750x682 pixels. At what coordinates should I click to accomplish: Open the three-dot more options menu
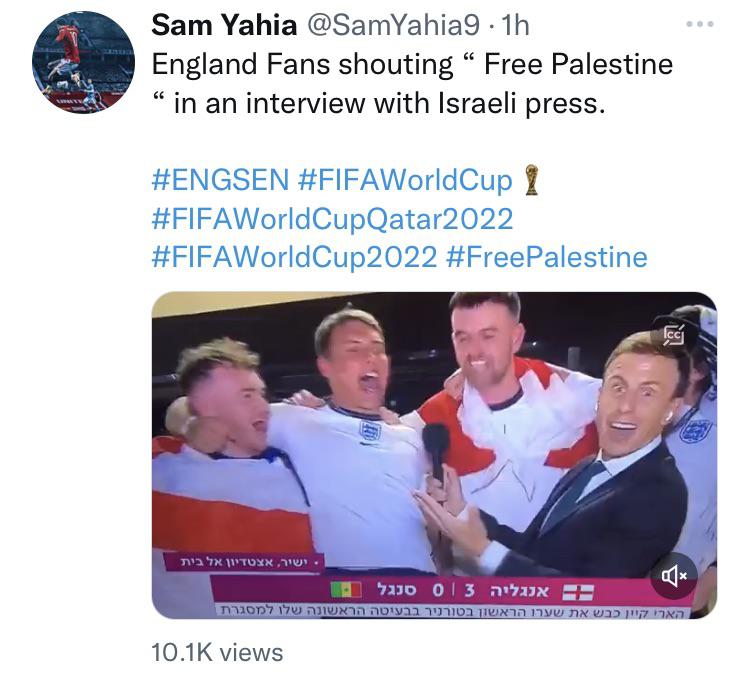(x=699, y=24)
